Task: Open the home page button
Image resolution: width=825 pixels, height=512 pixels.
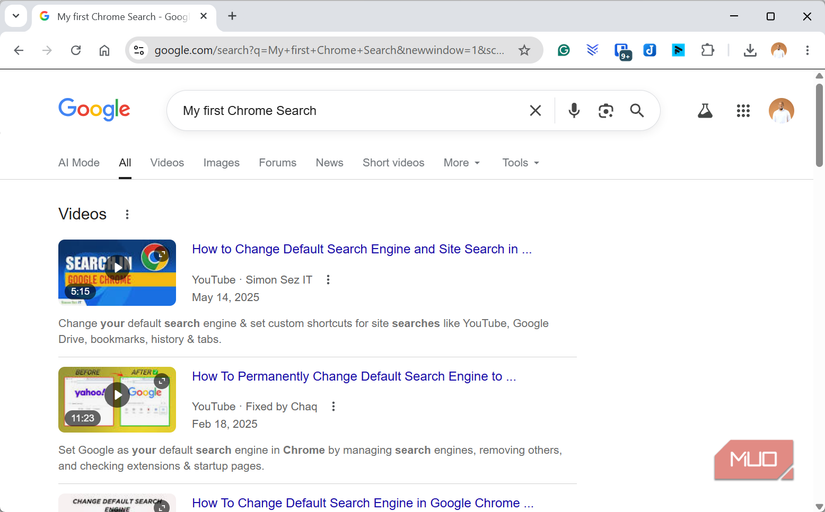Action: click(x=104, y=51)
